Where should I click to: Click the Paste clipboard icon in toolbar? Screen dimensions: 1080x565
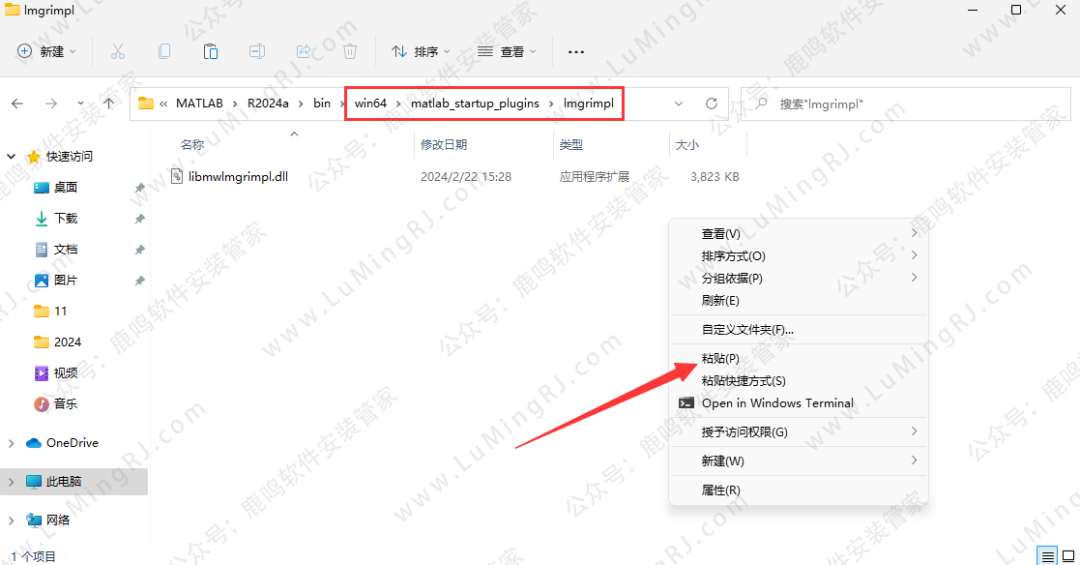(211, 52)
